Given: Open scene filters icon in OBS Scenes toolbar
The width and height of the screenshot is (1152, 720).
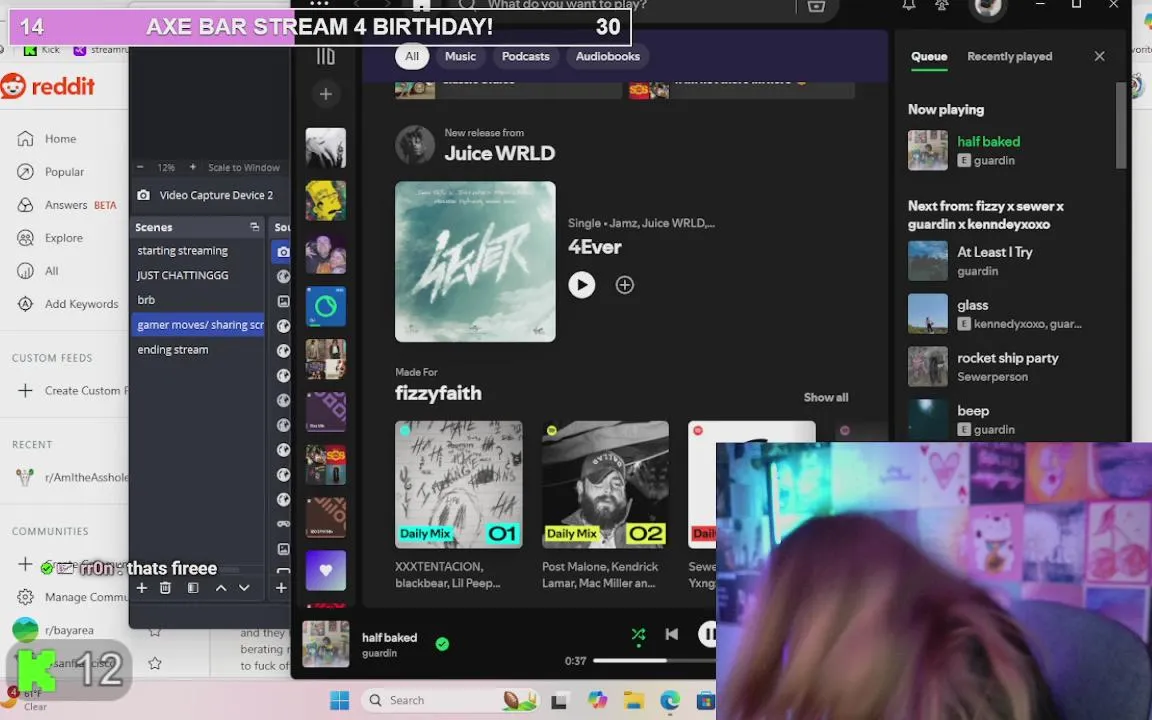Looking at the screenshot, I should click(x=192, y=588).
